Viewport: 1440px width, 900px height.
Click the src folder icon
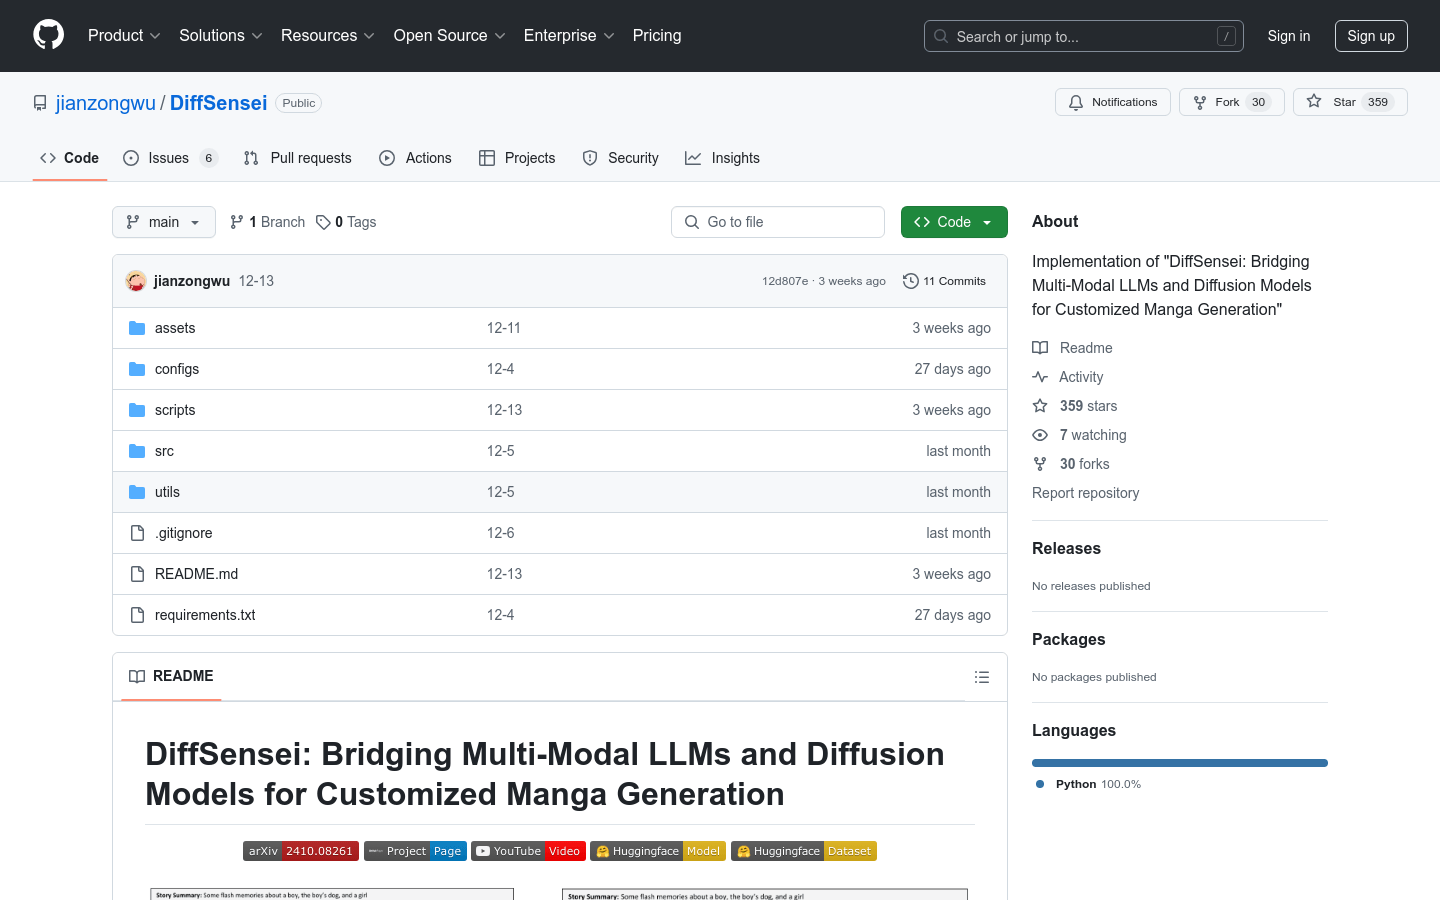coord(137,451)
